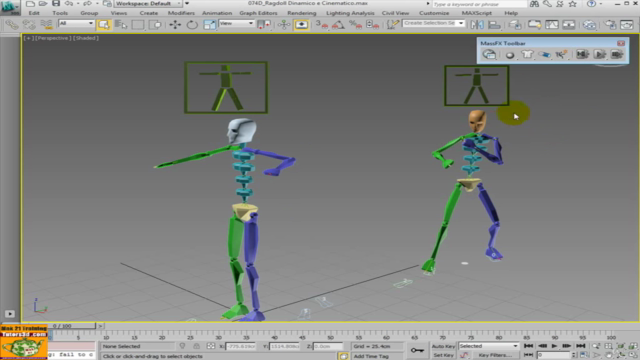
Task: Activate Select and Rotate tool
Action: point(192,24)
